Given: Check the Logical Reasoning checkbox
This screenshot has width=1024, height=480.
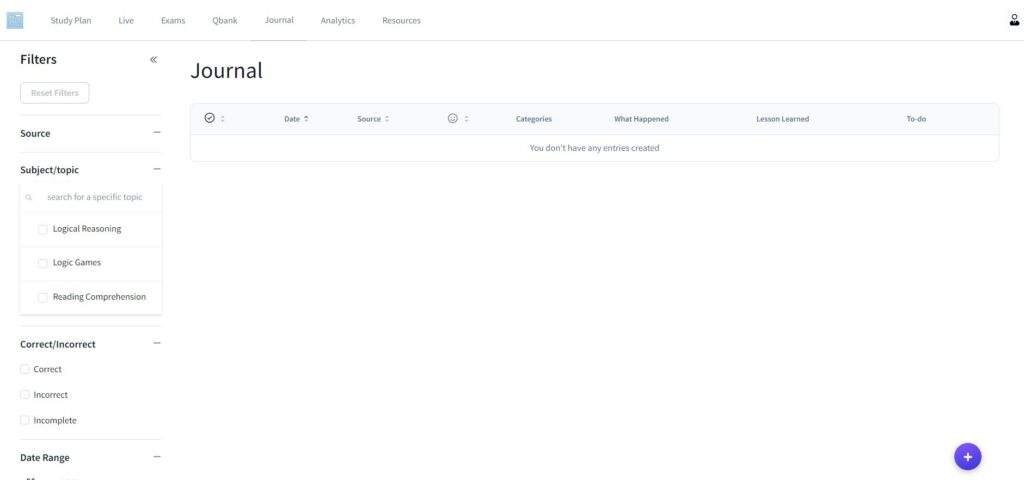Looking at the screenshot, I should 43,230.
